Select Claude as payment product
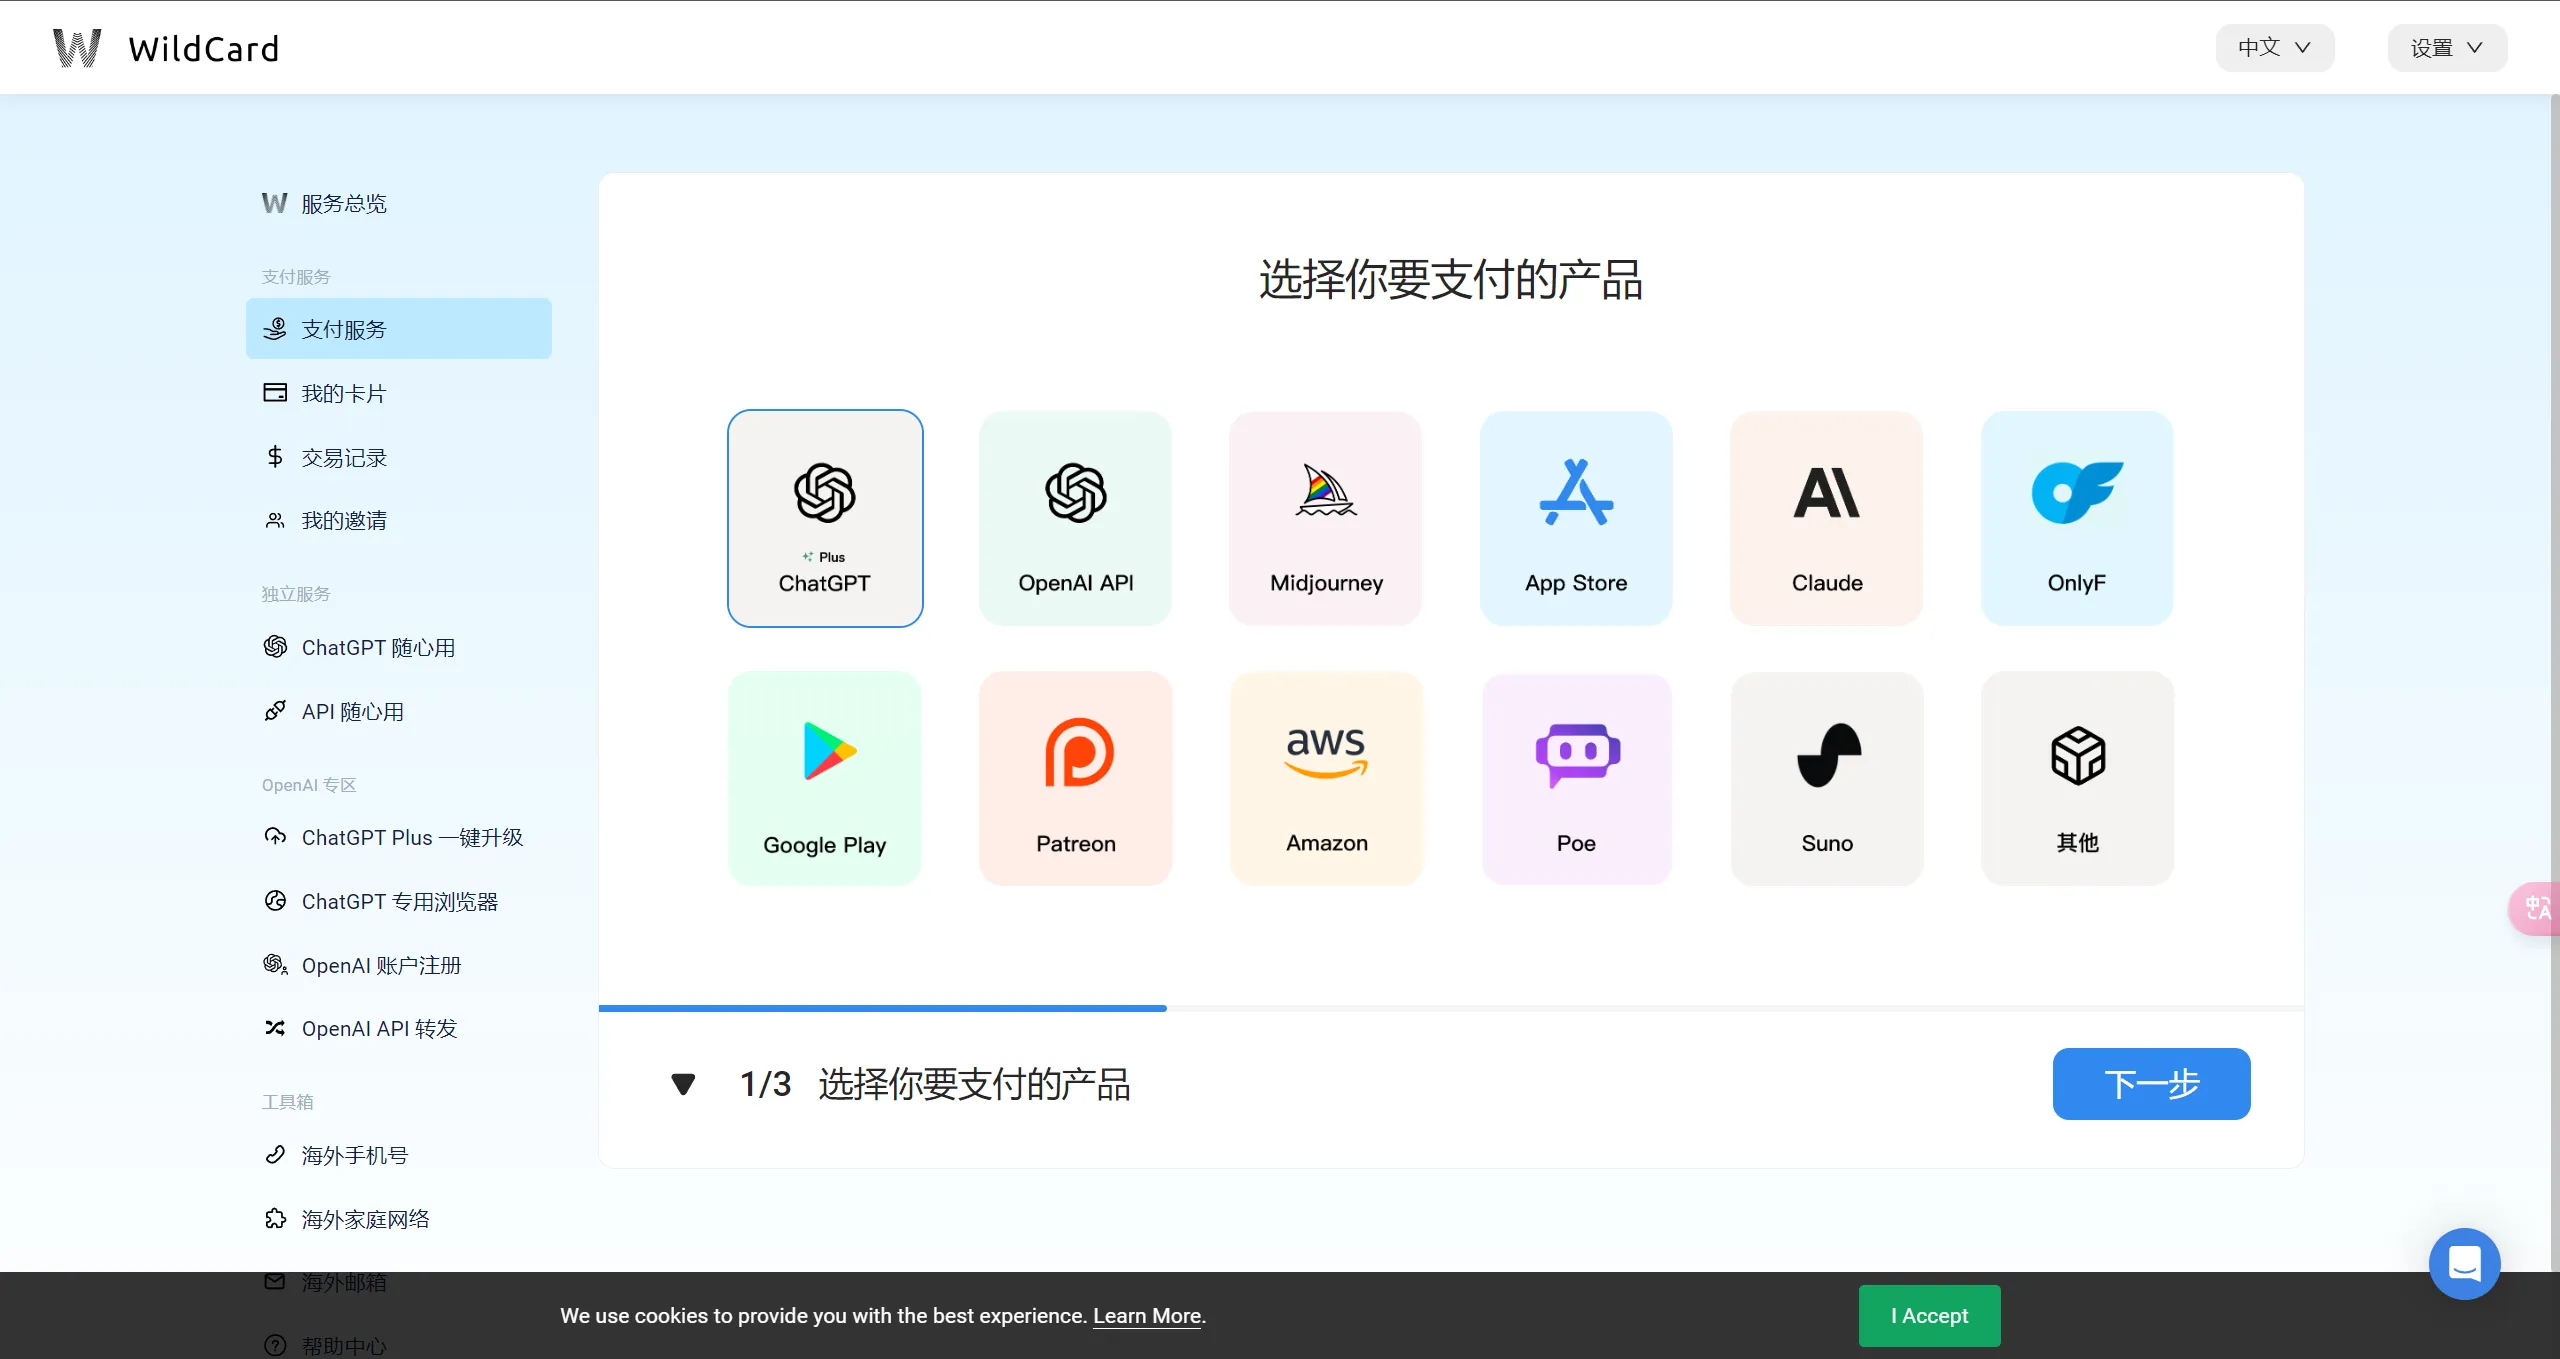The width and height of the screenshot is (2560, 1359). (x=1827, y=516)
